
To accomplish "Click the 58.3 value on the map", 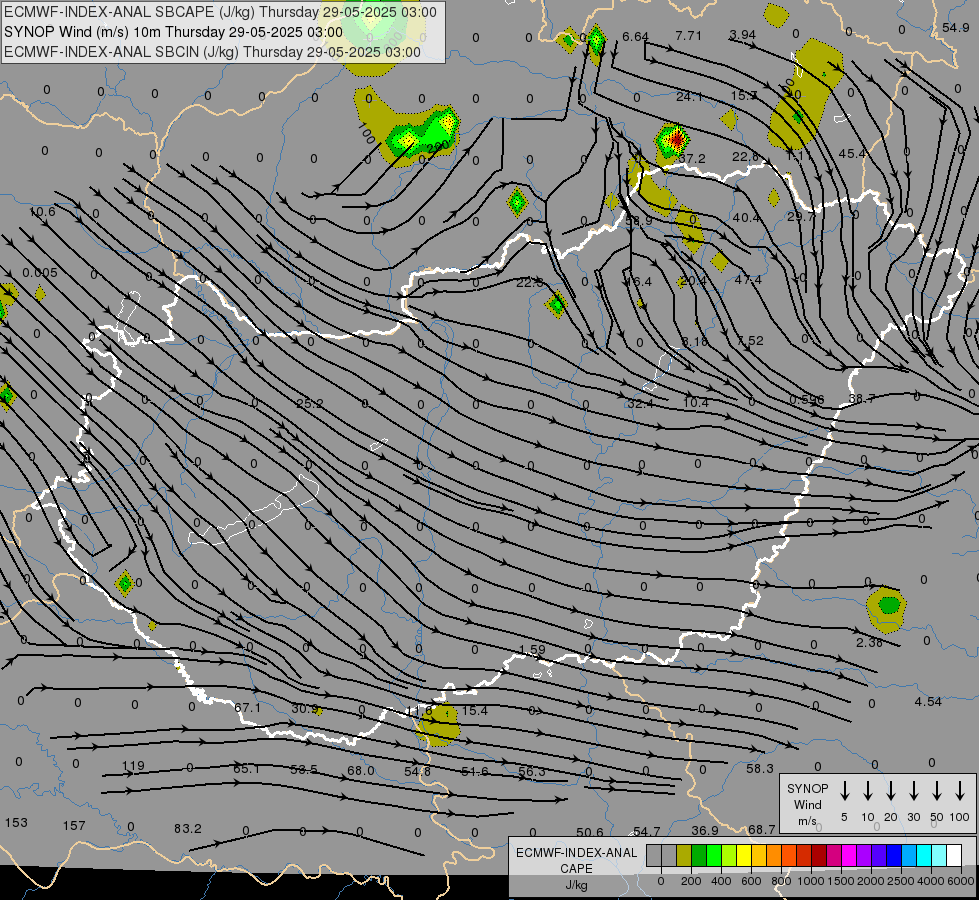I will point(760,769).
